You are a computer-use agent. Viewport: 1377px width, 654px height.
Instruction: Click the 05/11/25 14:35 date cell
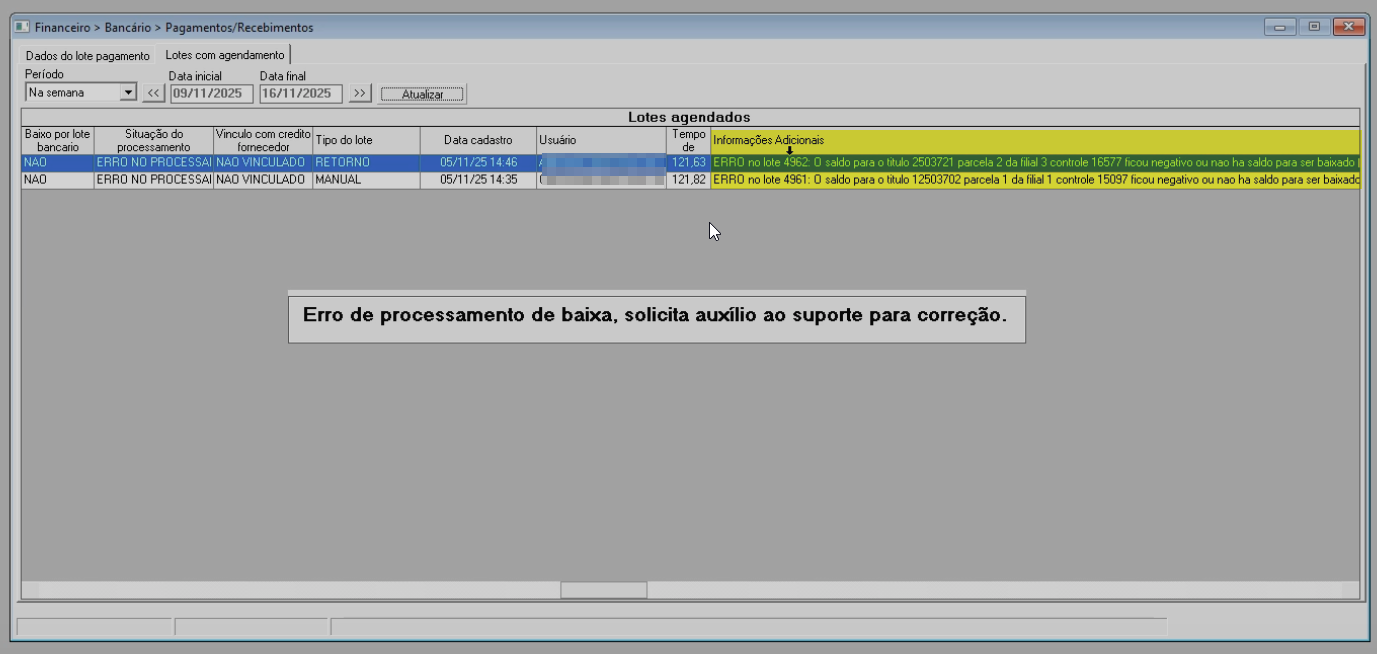point(478,180)
